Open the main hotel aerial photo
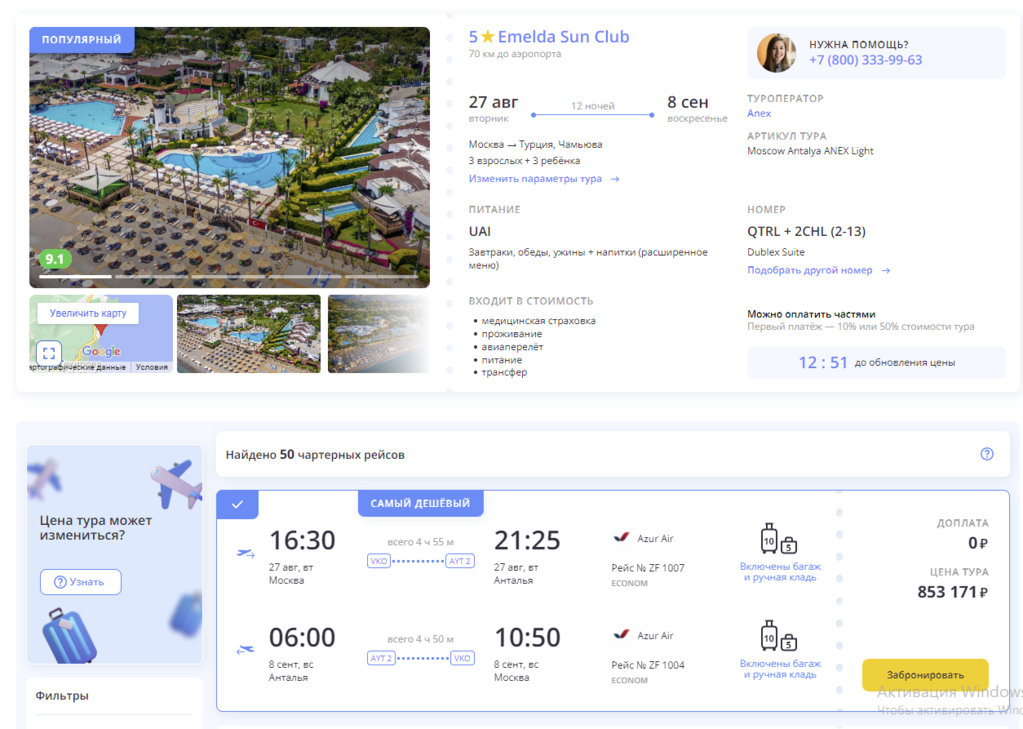Screen dimensions: 1023x729 230,157
